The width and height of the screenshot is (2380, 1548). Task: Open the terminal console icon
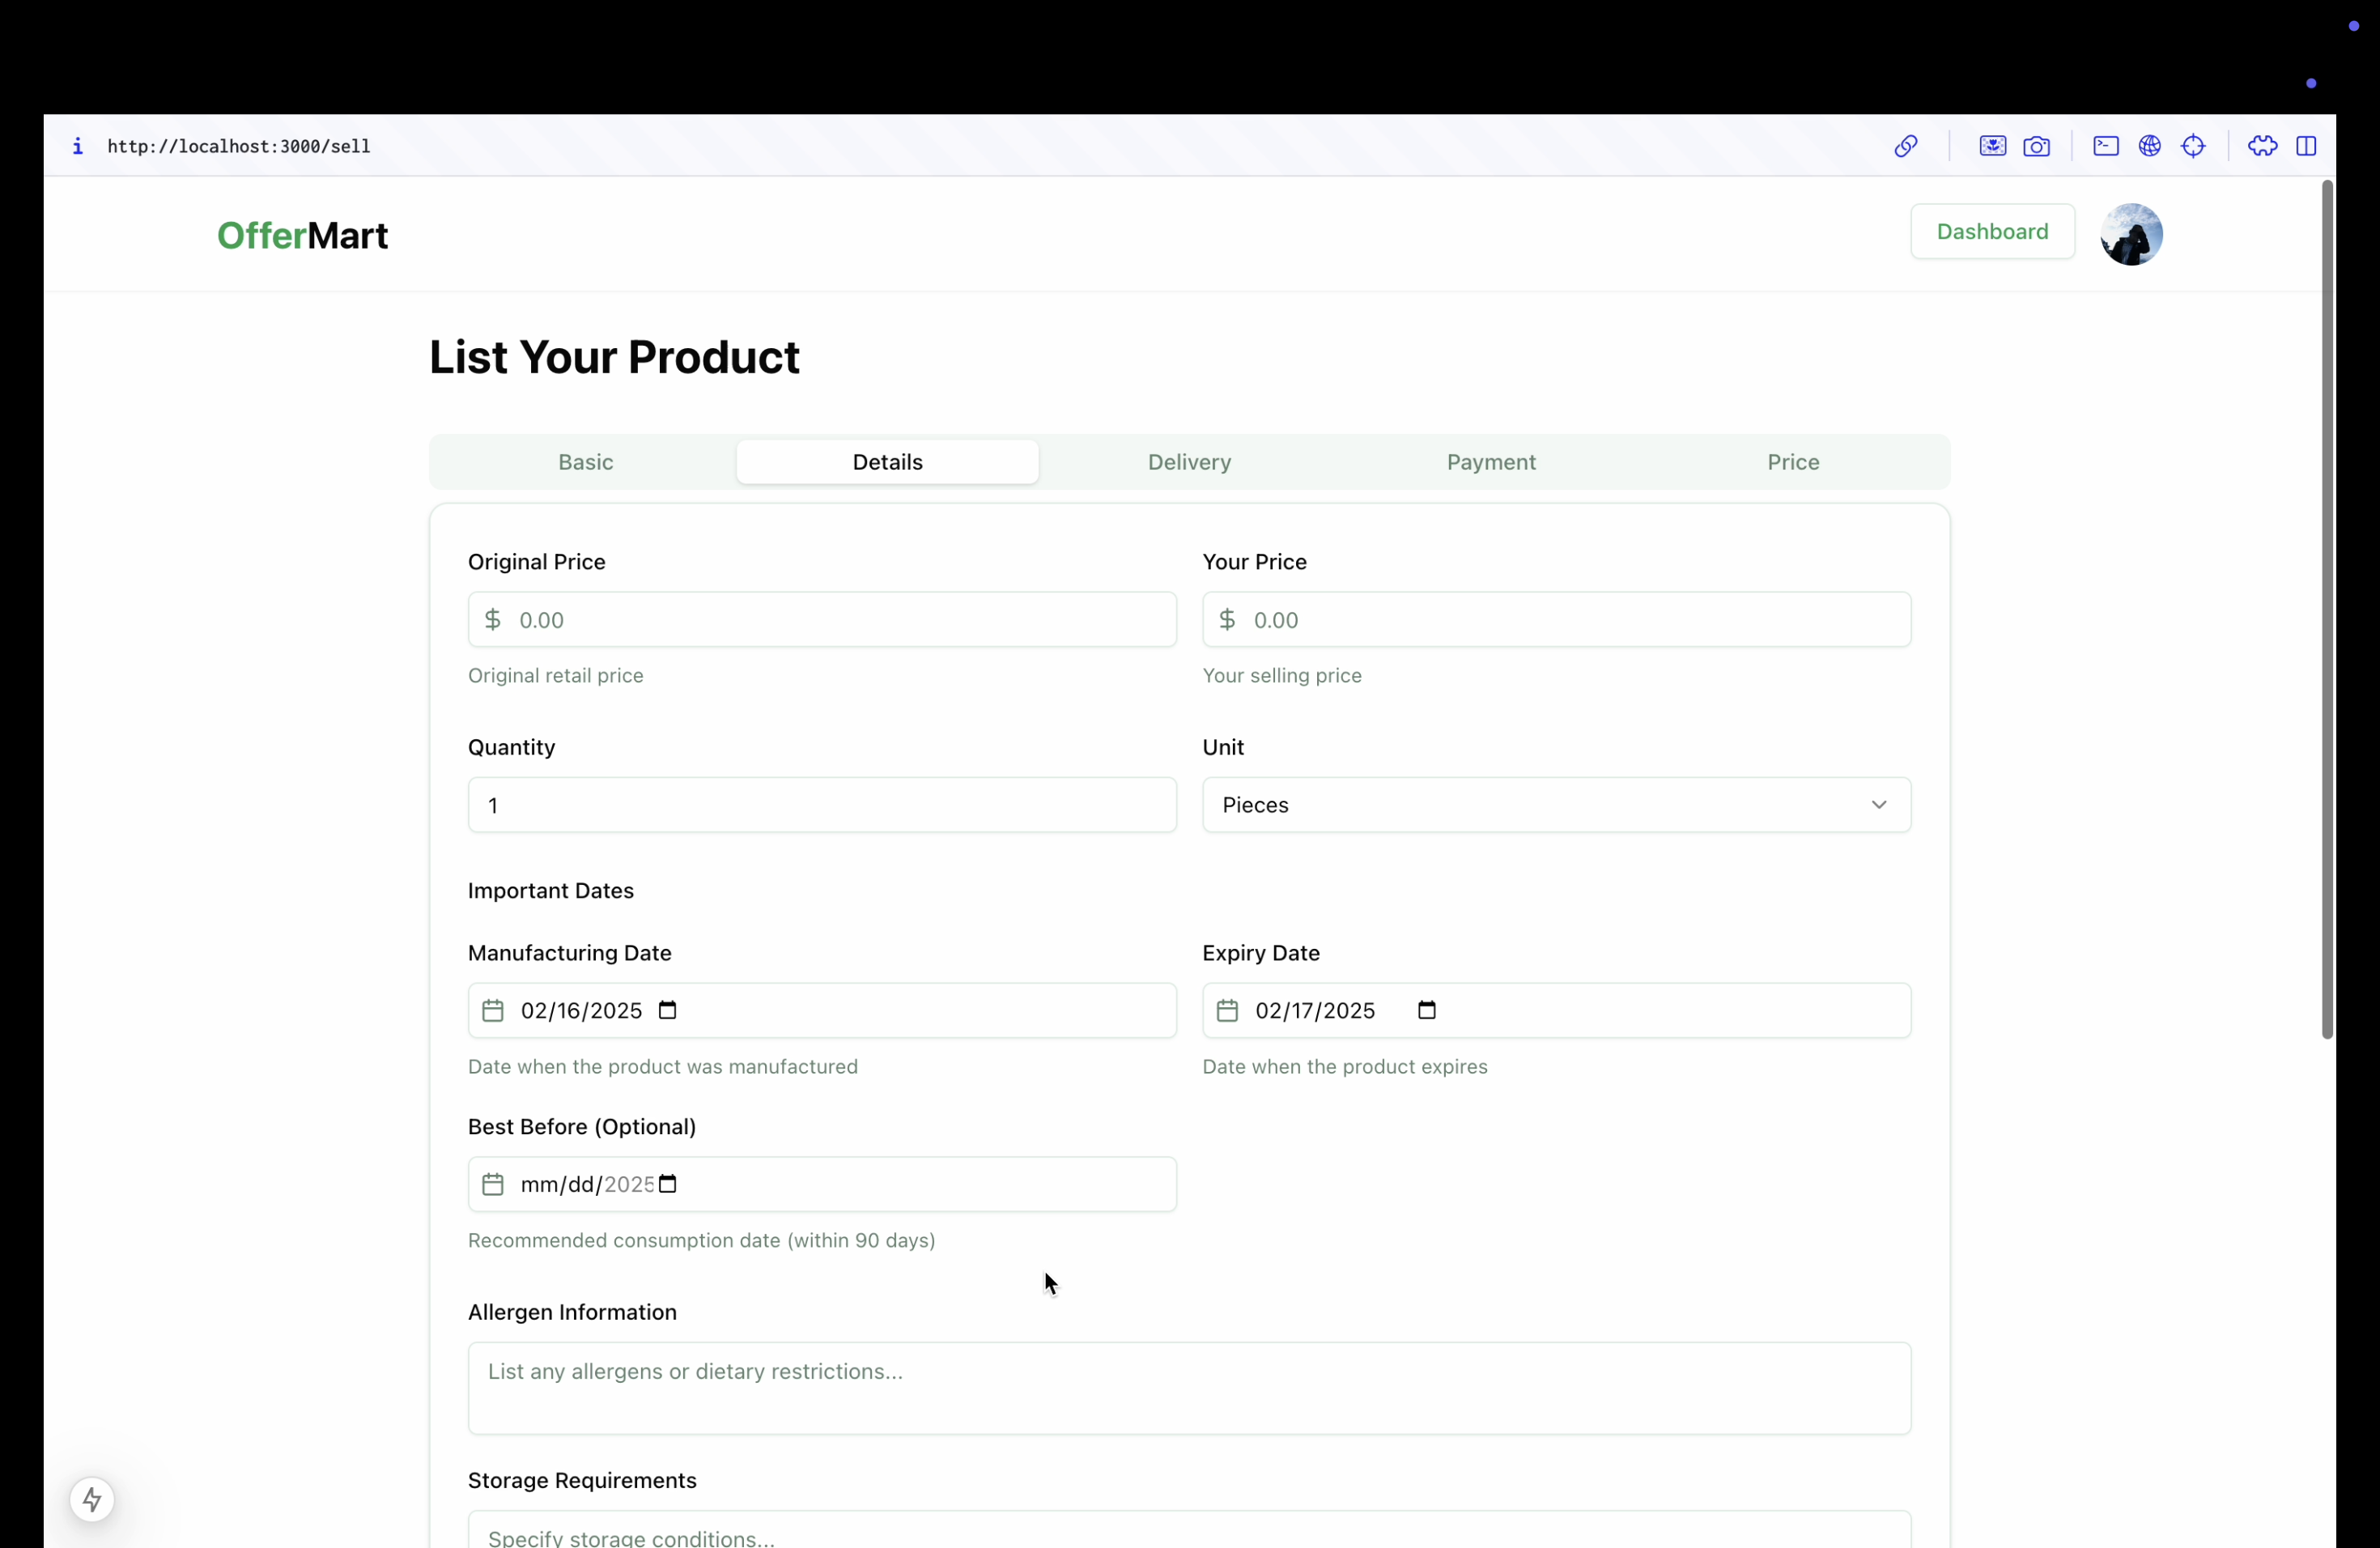2105,146
